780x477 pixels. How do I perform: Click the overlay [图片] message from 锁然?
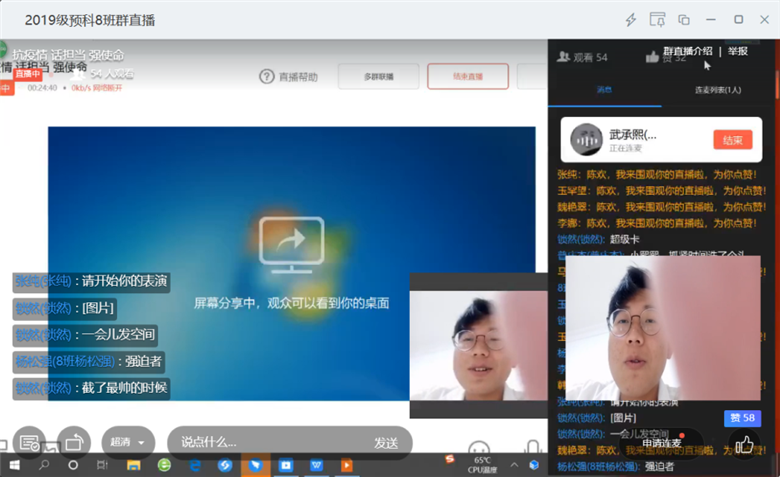click(65, 308)
